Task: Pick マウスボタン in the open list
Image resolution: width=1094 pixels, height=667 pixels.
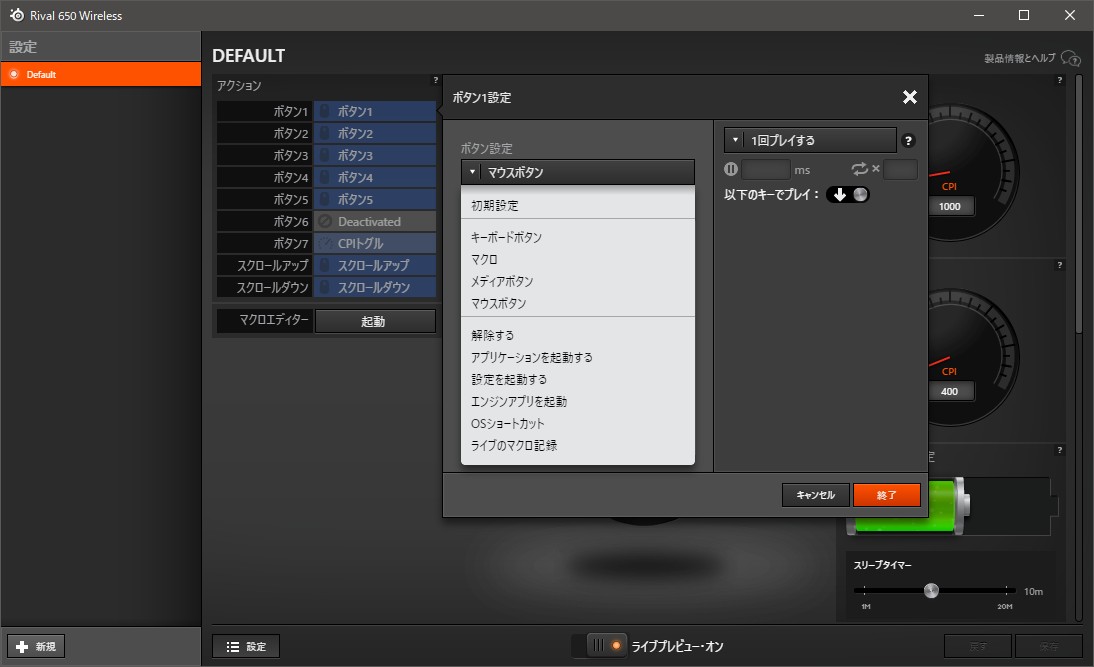Action: pyautogui.click(x=578, y=303)
